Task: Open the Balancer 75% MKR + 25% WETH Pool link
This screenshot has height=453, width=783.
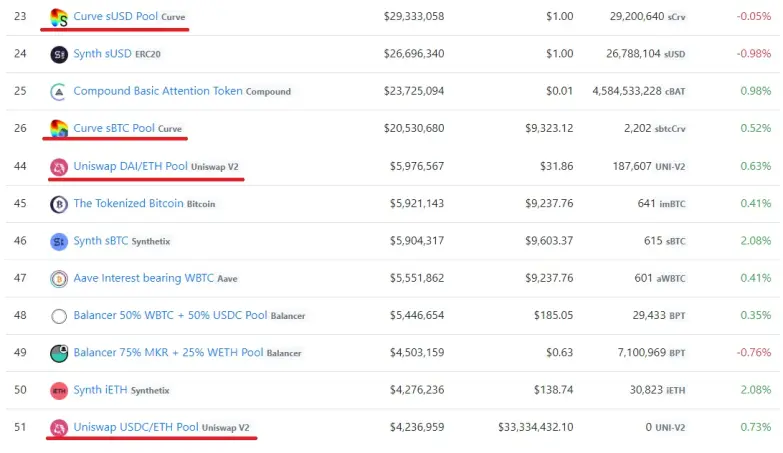Action: [x=168, y=353]
